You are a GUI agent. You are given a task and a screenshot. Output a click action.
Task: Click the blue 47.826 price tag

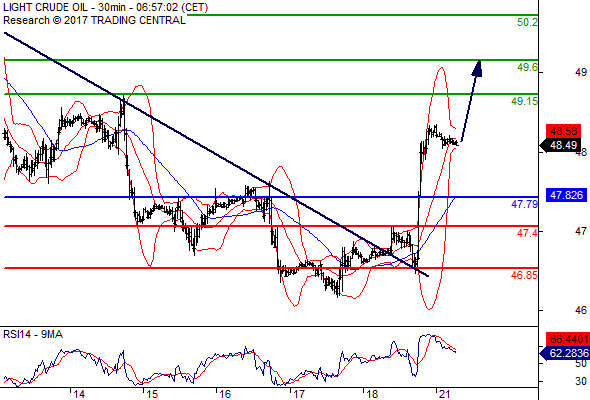[x=566, y=195]
